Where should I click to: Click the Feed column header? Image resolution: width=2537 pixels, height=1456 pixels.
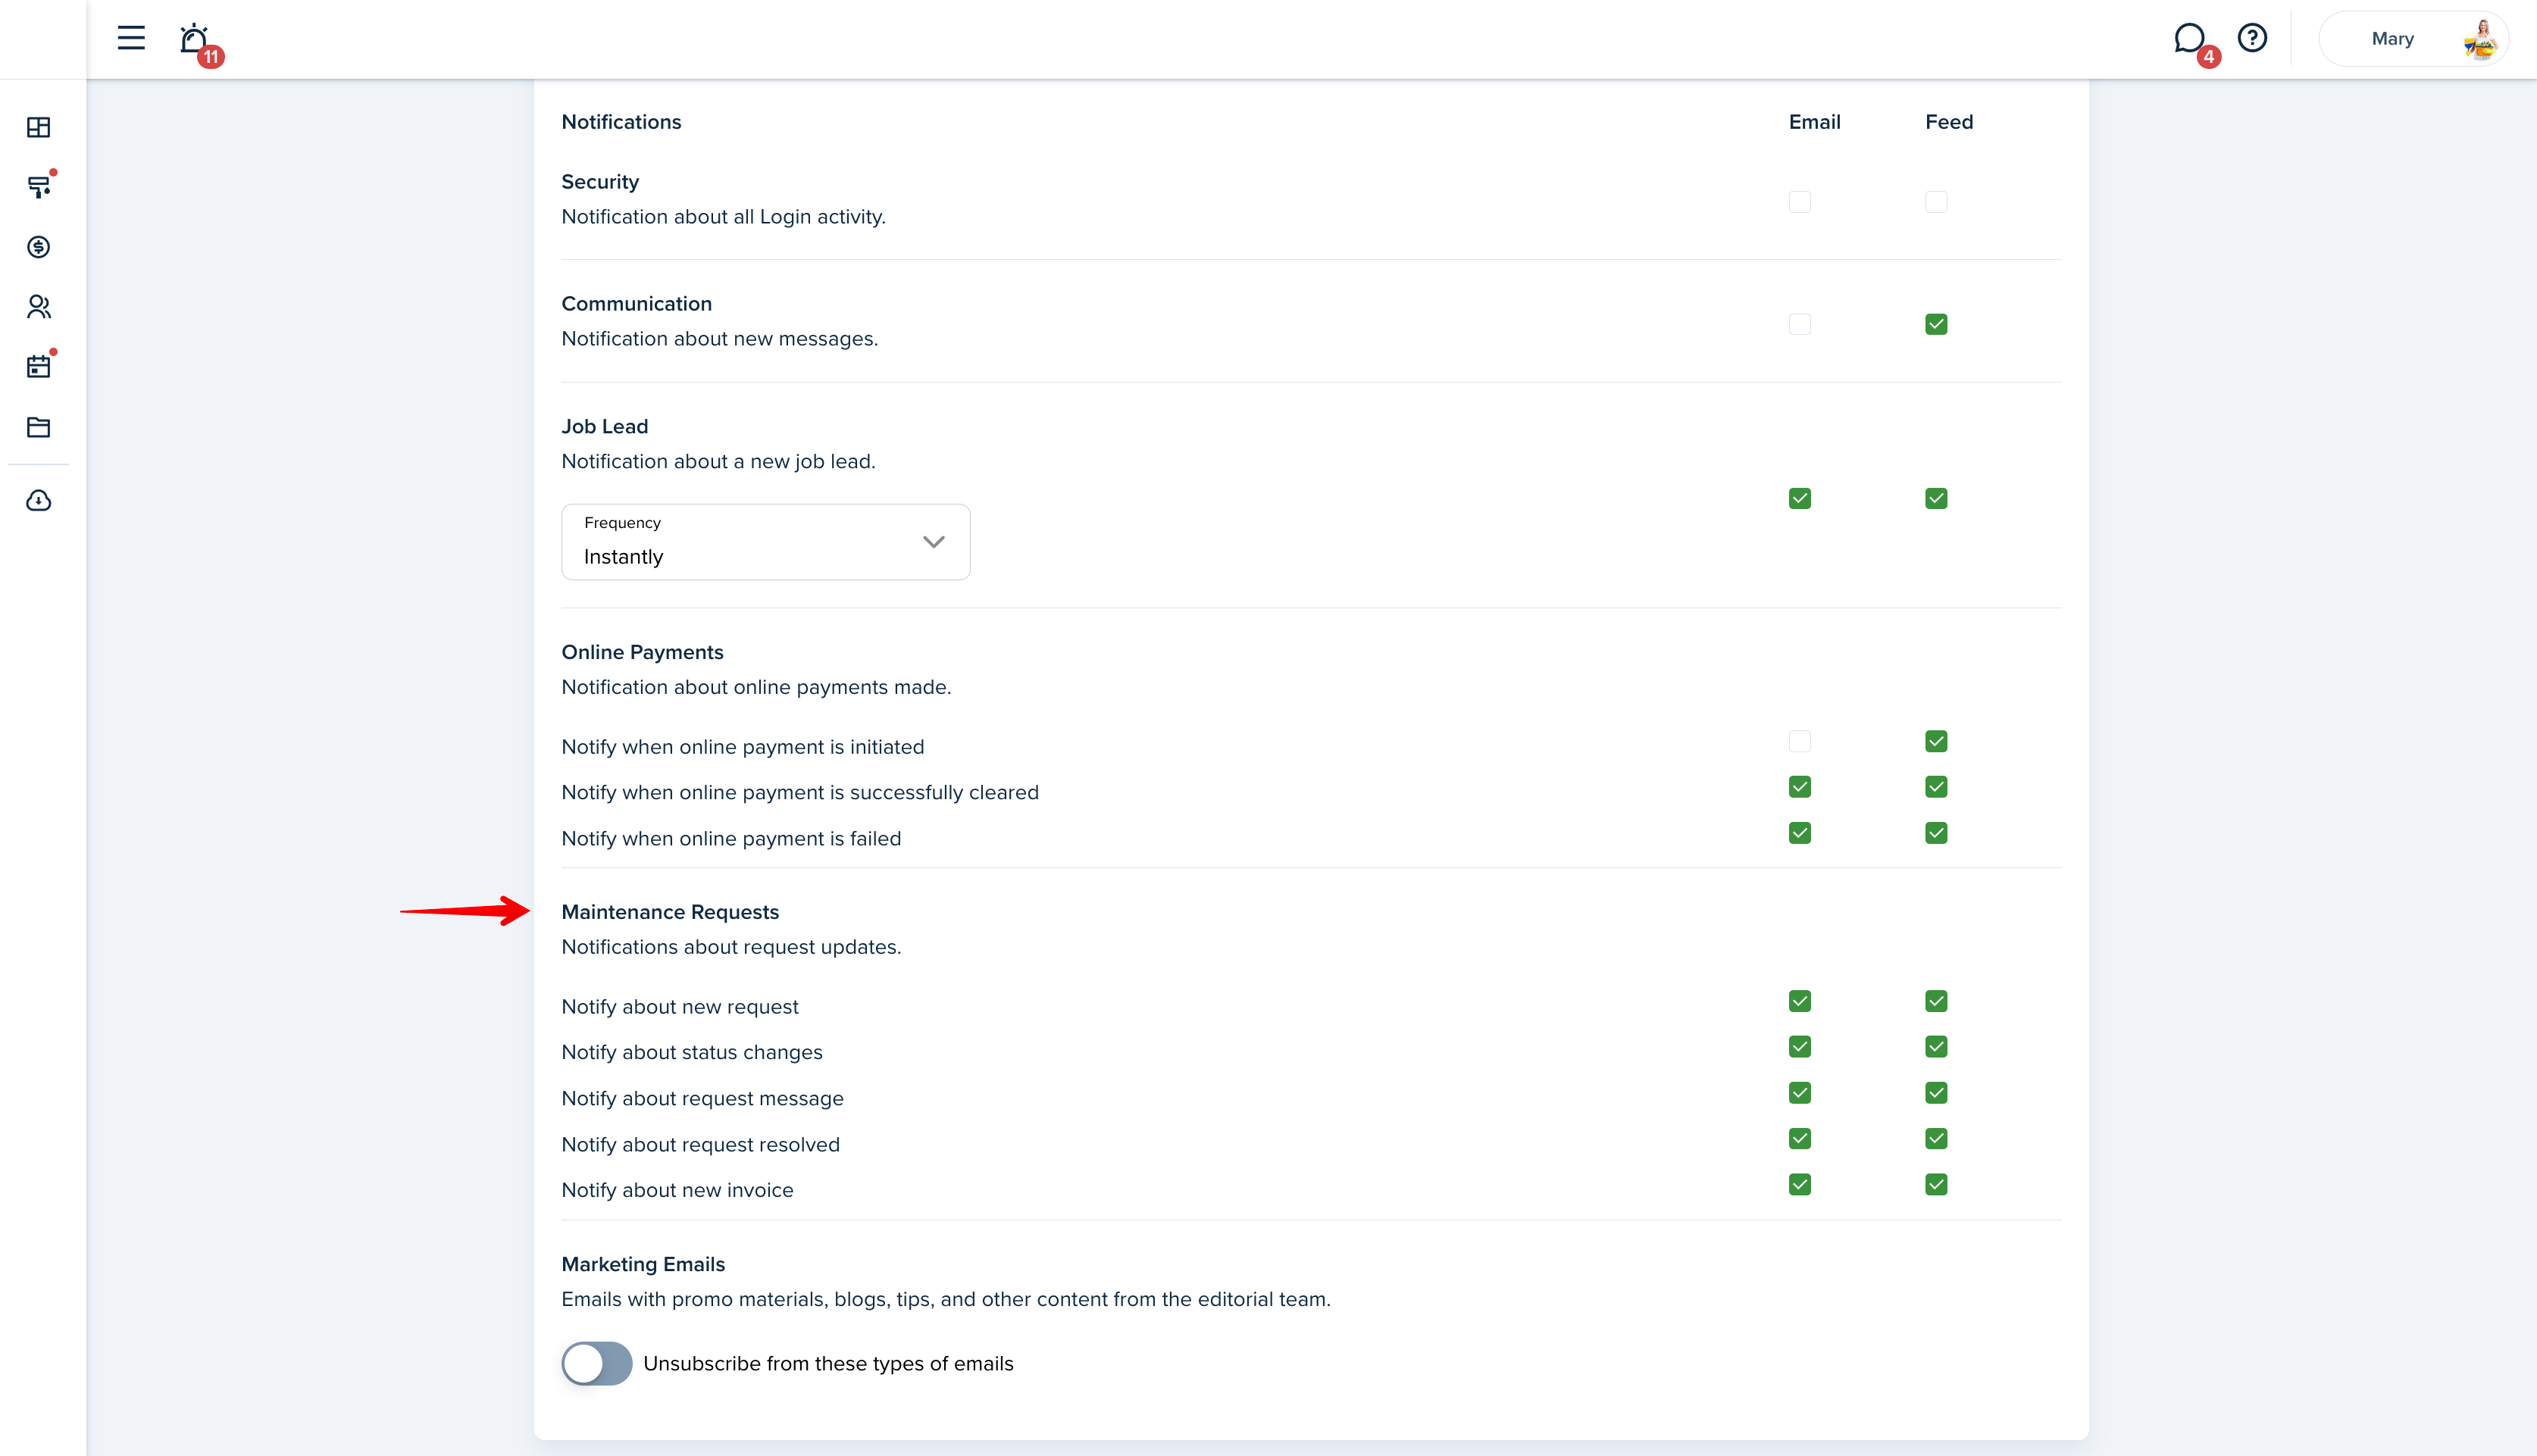(x=1949, y=122)
